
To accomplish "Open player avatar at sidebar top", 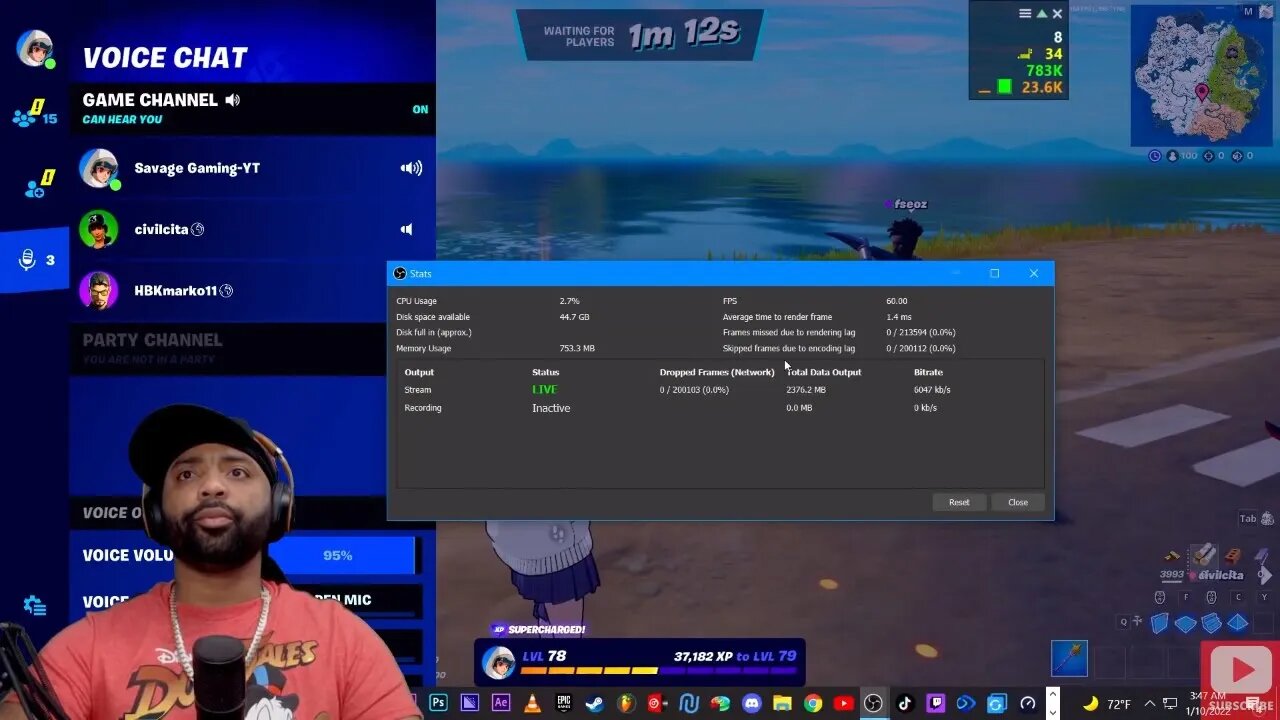I will (x=35, y=48).
